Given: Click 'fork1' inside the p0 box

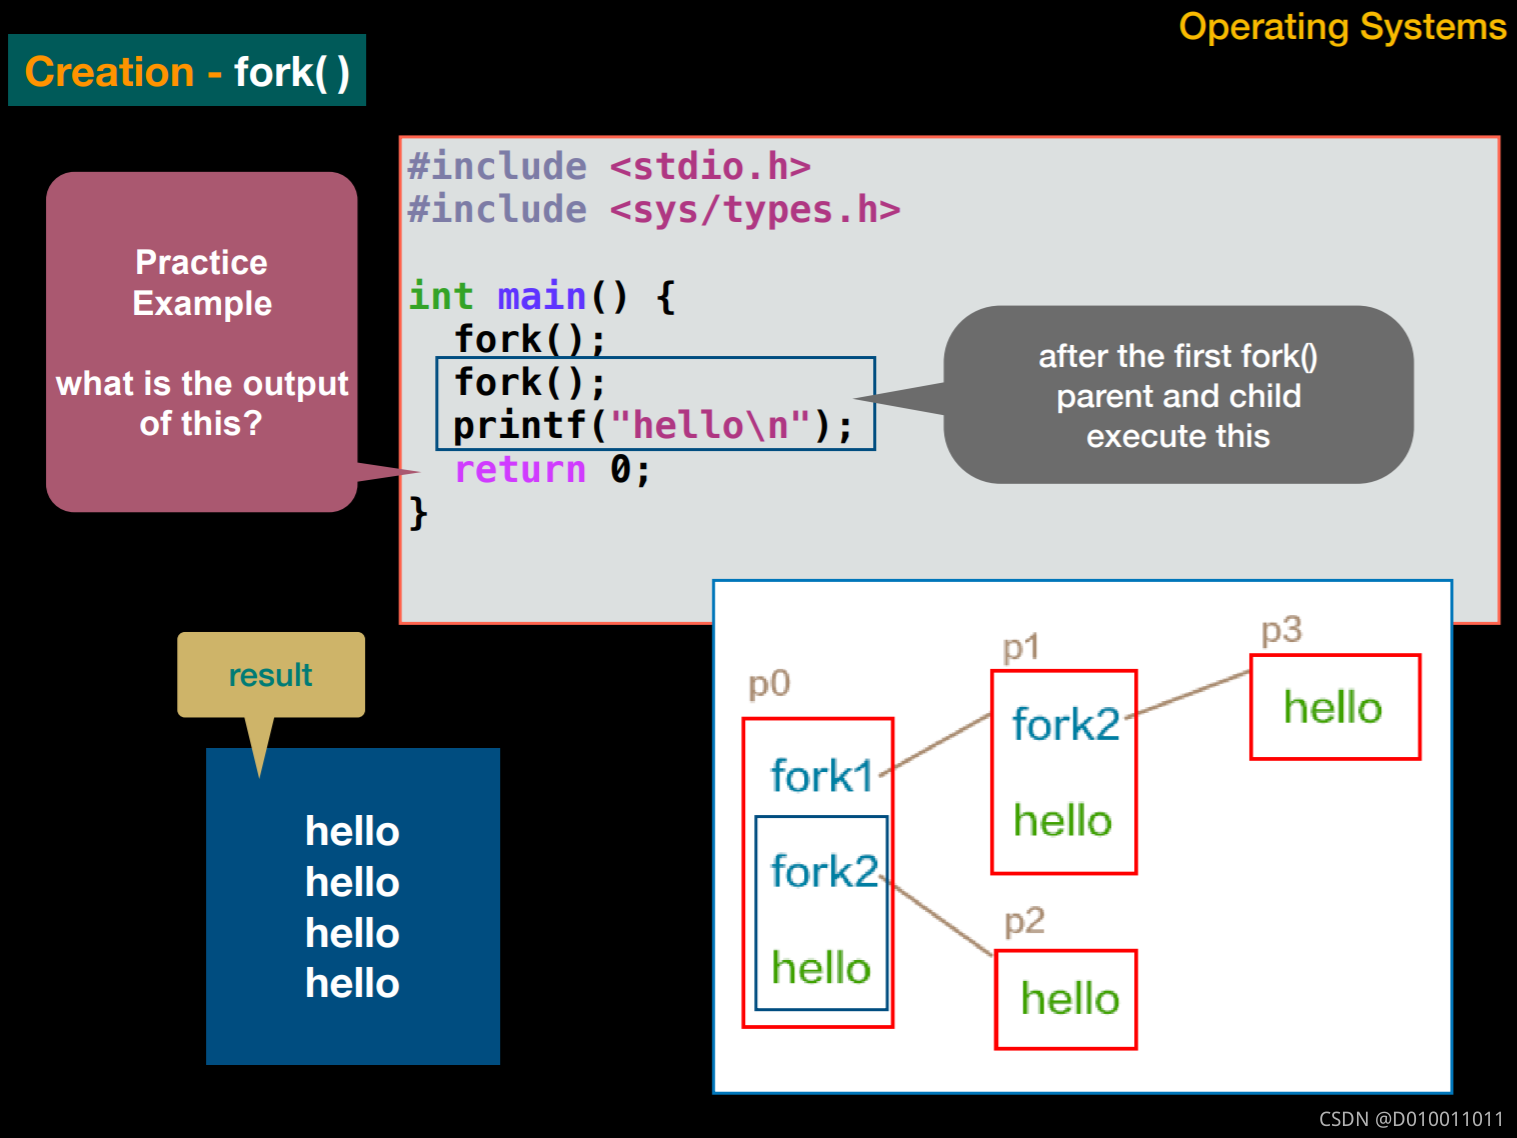Looking at the screenshot, I should coord(822,776).
